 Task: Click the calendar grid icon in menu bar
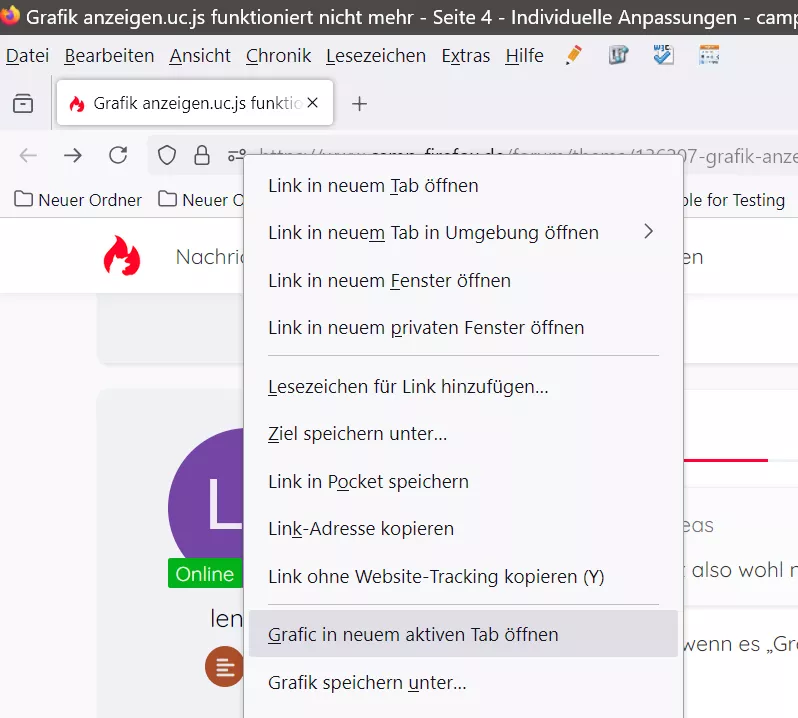point(709,55)
